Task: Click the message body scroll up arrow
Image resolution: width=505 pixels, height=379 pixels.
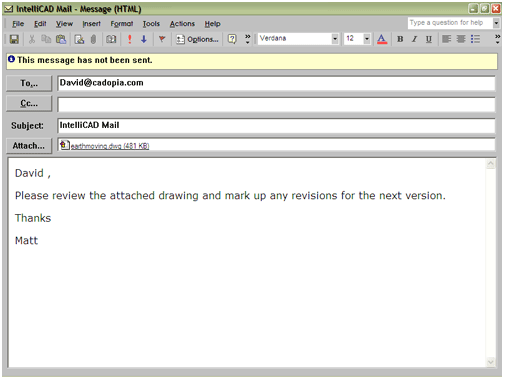Action: (491, 164)
